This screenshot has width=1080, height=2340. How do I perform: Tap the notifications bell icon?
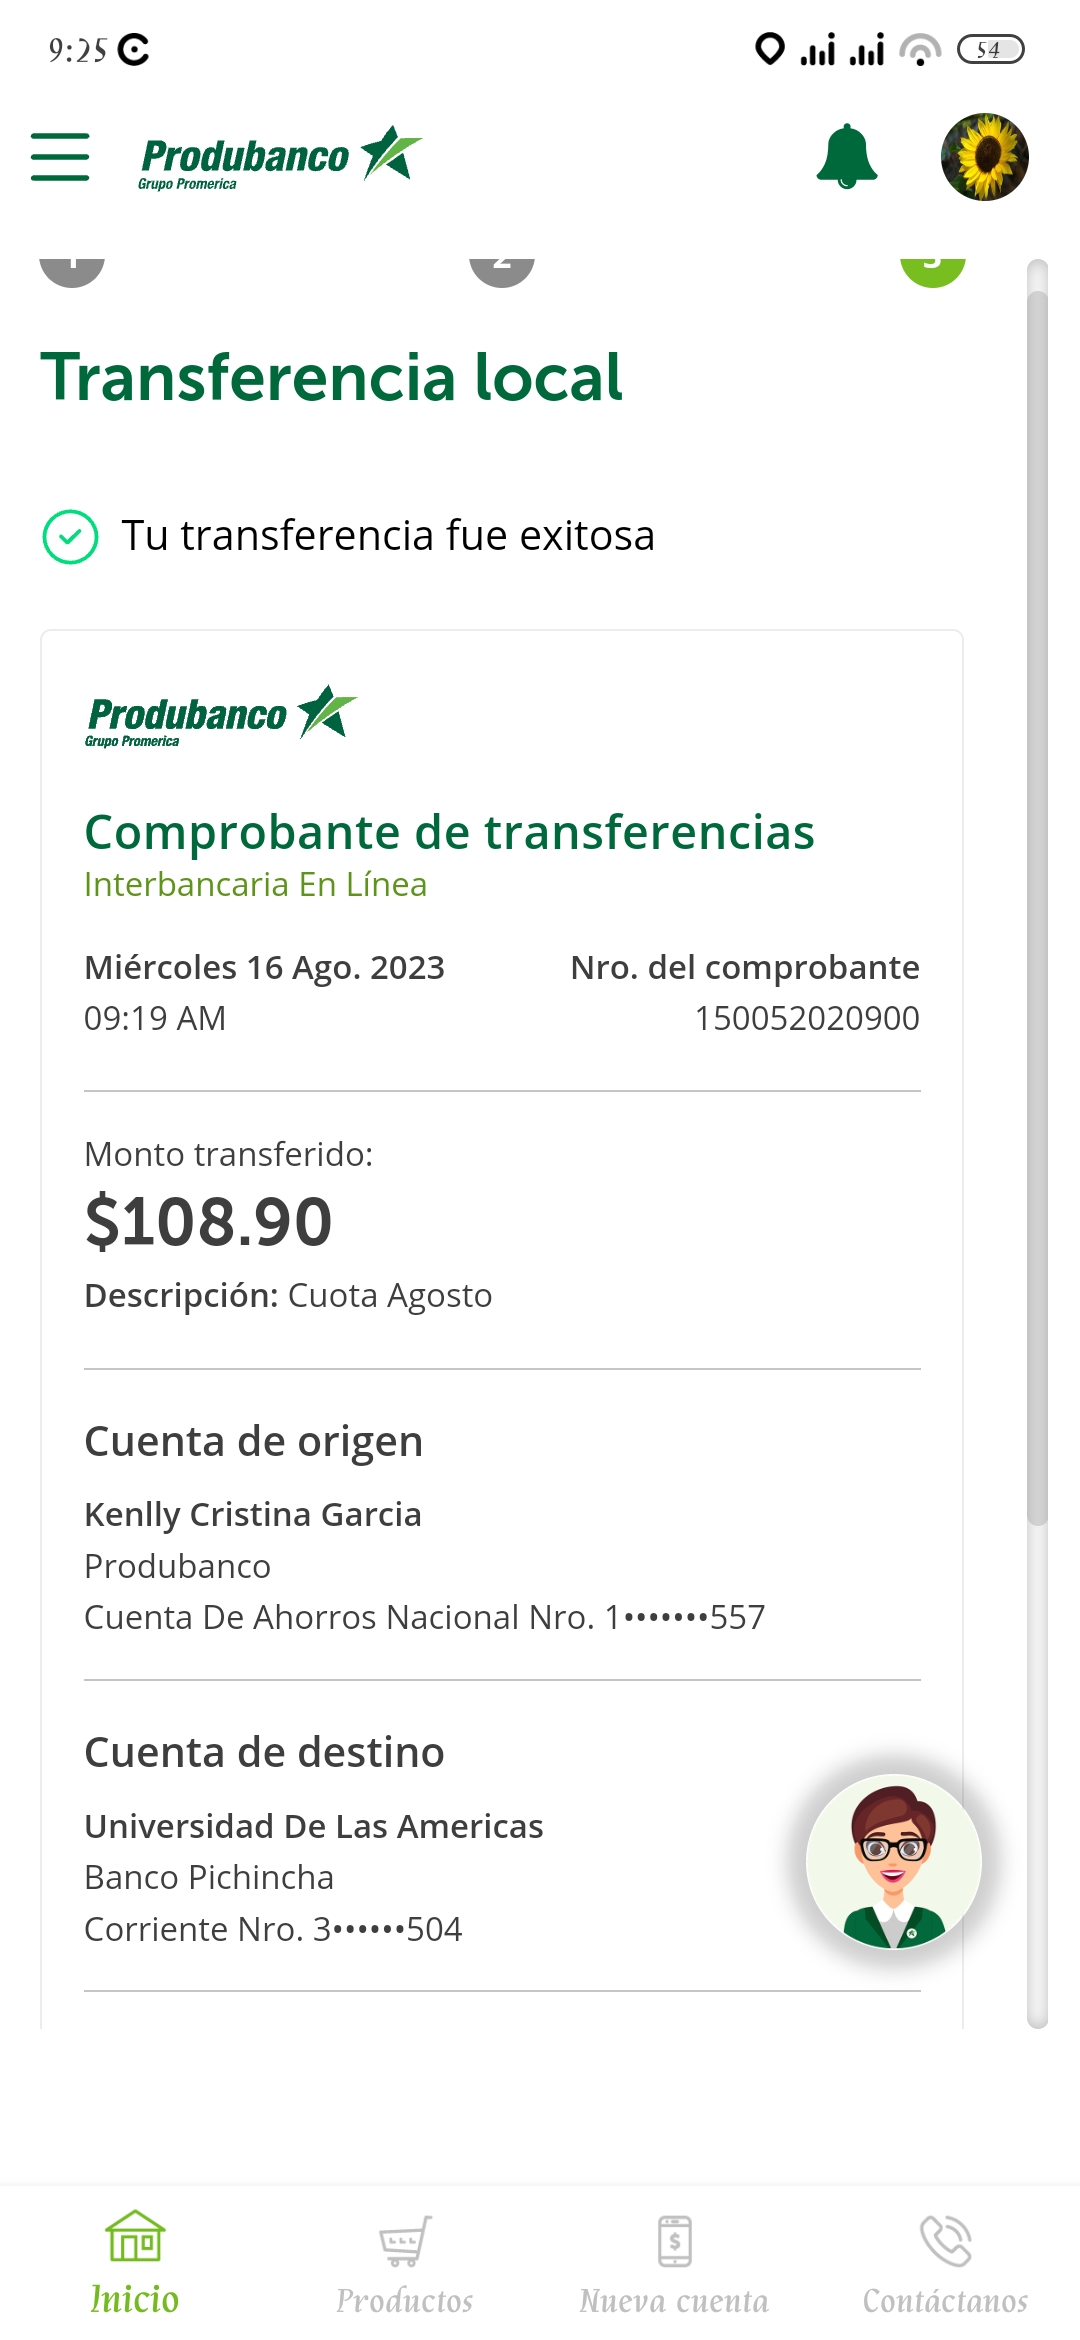(x=846, y=157)
